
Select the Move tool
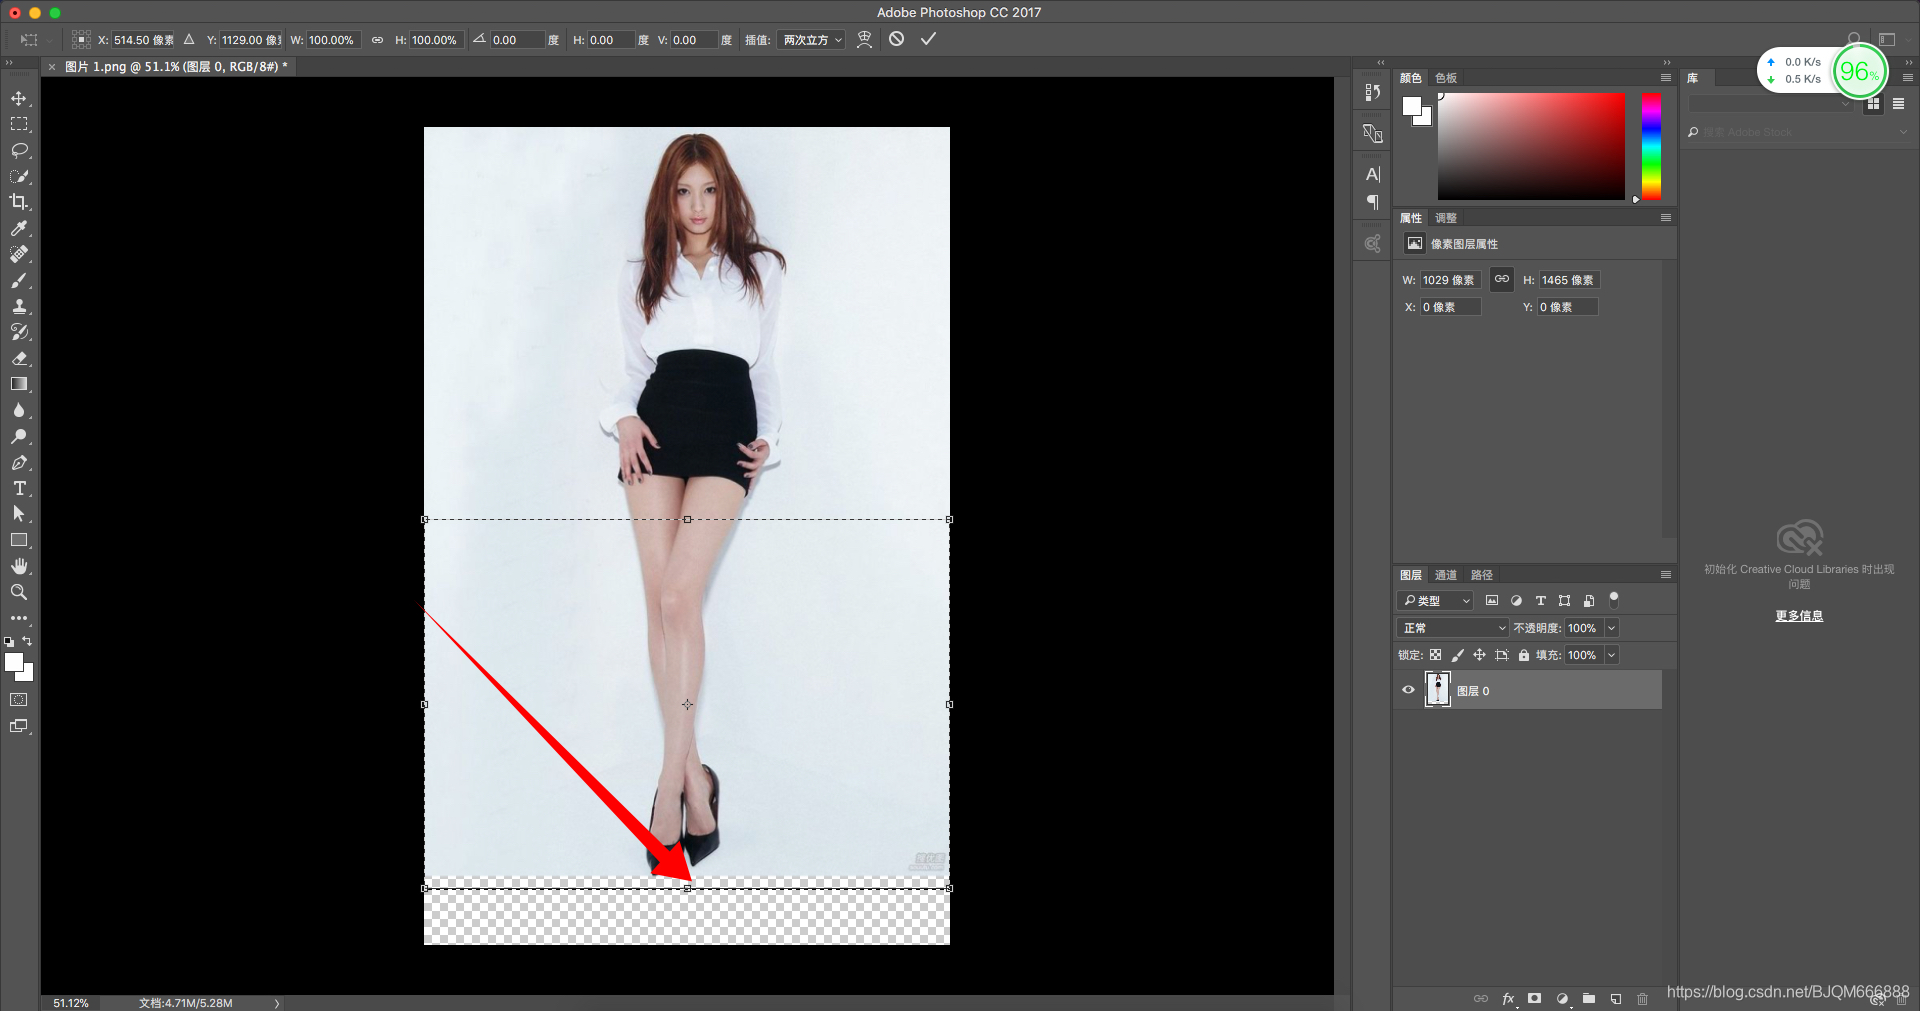pos(19,99)
